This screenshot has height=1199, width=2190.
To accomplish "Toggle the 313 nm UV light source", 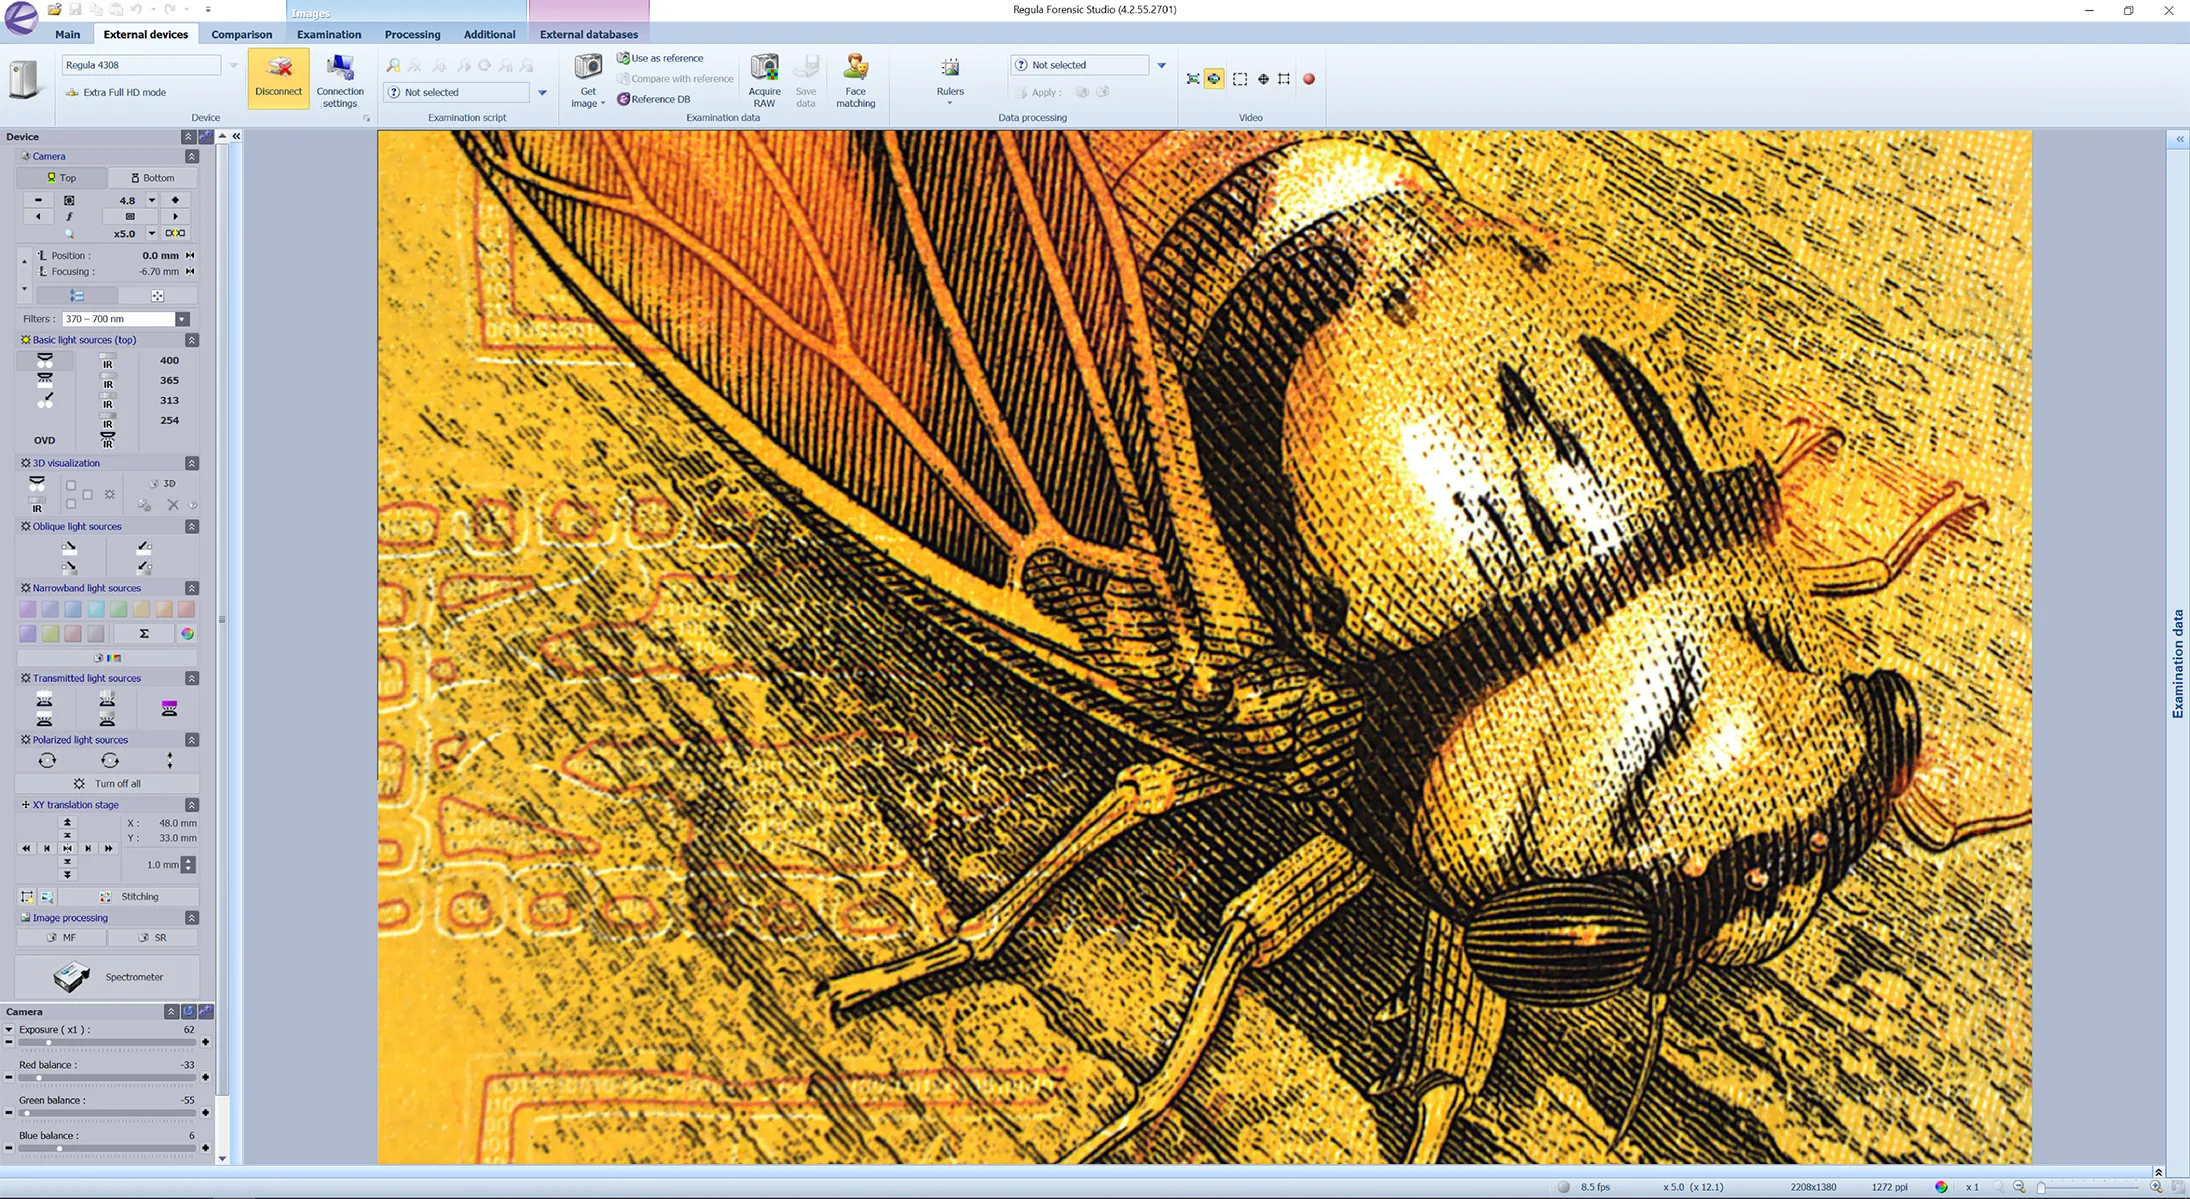I will tap(169, 400).
